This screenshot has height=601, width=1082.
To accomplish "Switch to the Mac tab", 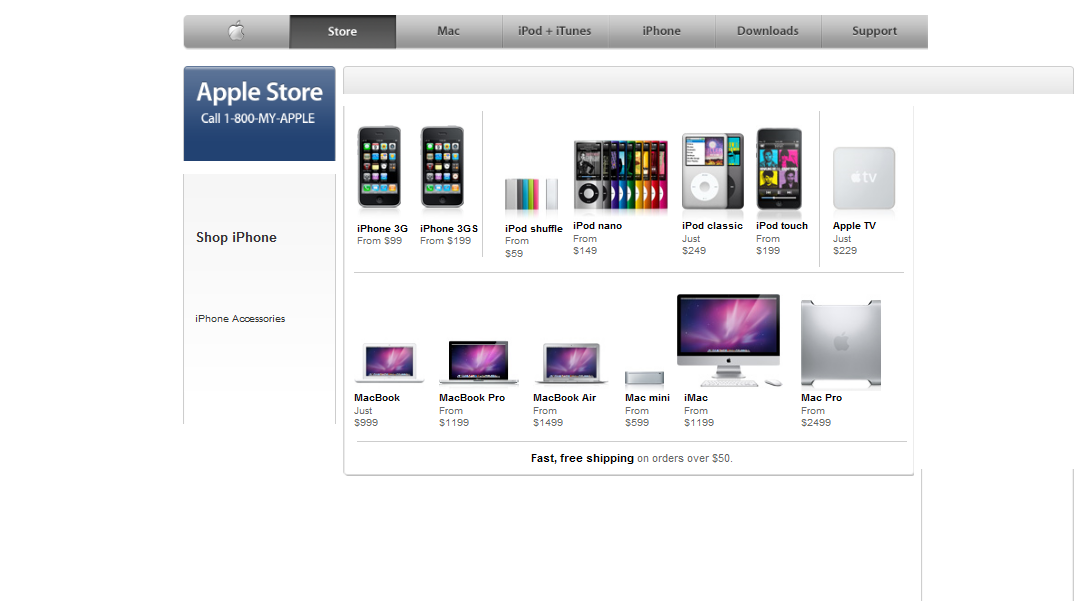I will coord(447,31).
